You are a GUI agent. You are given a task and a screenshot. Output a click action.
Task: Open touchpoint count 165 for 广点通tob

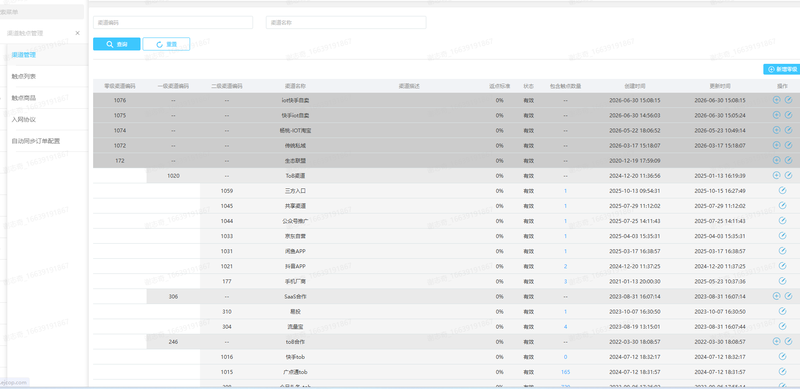click(565, 372)
